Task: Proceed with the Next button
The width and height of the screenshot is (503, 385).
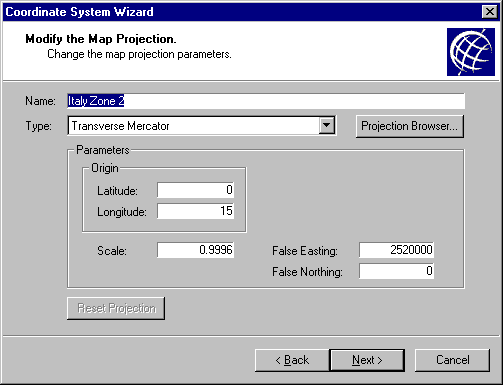Action: point(367,360)
